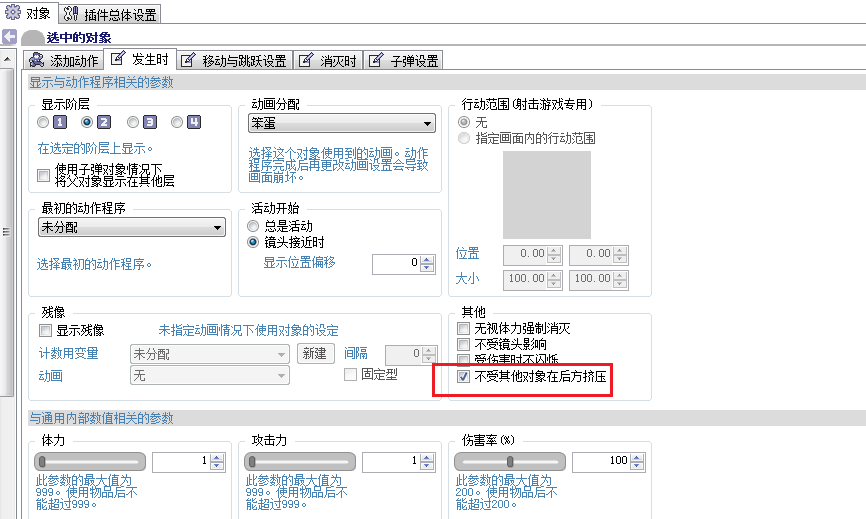This screenshot has width=866, height=519.
Task: Click the 添加动作 tab icon
Action: click(37, 60)
